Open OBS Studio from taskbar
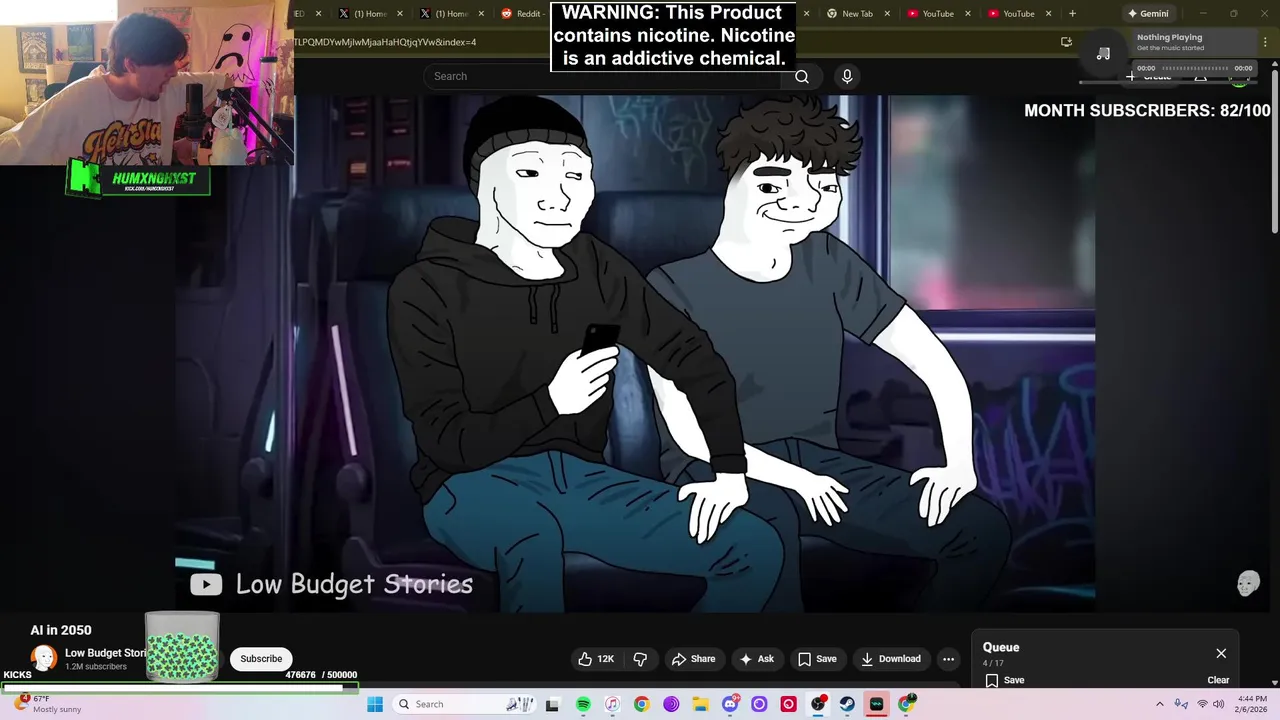The height and width of the screenshot is (720, 1280). tap(818, 704)
